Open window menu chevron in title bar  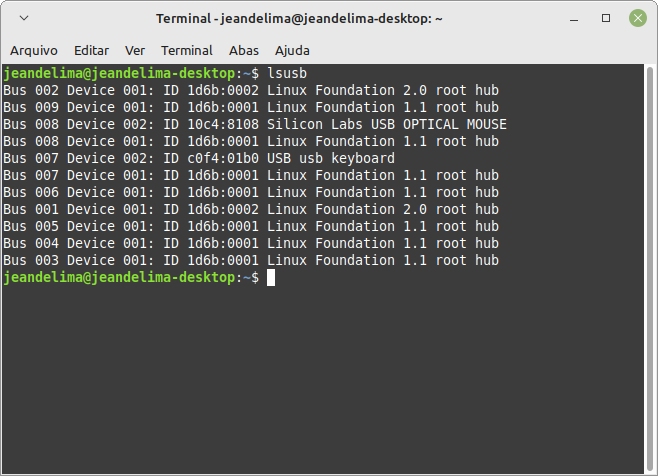click(24, 18)
